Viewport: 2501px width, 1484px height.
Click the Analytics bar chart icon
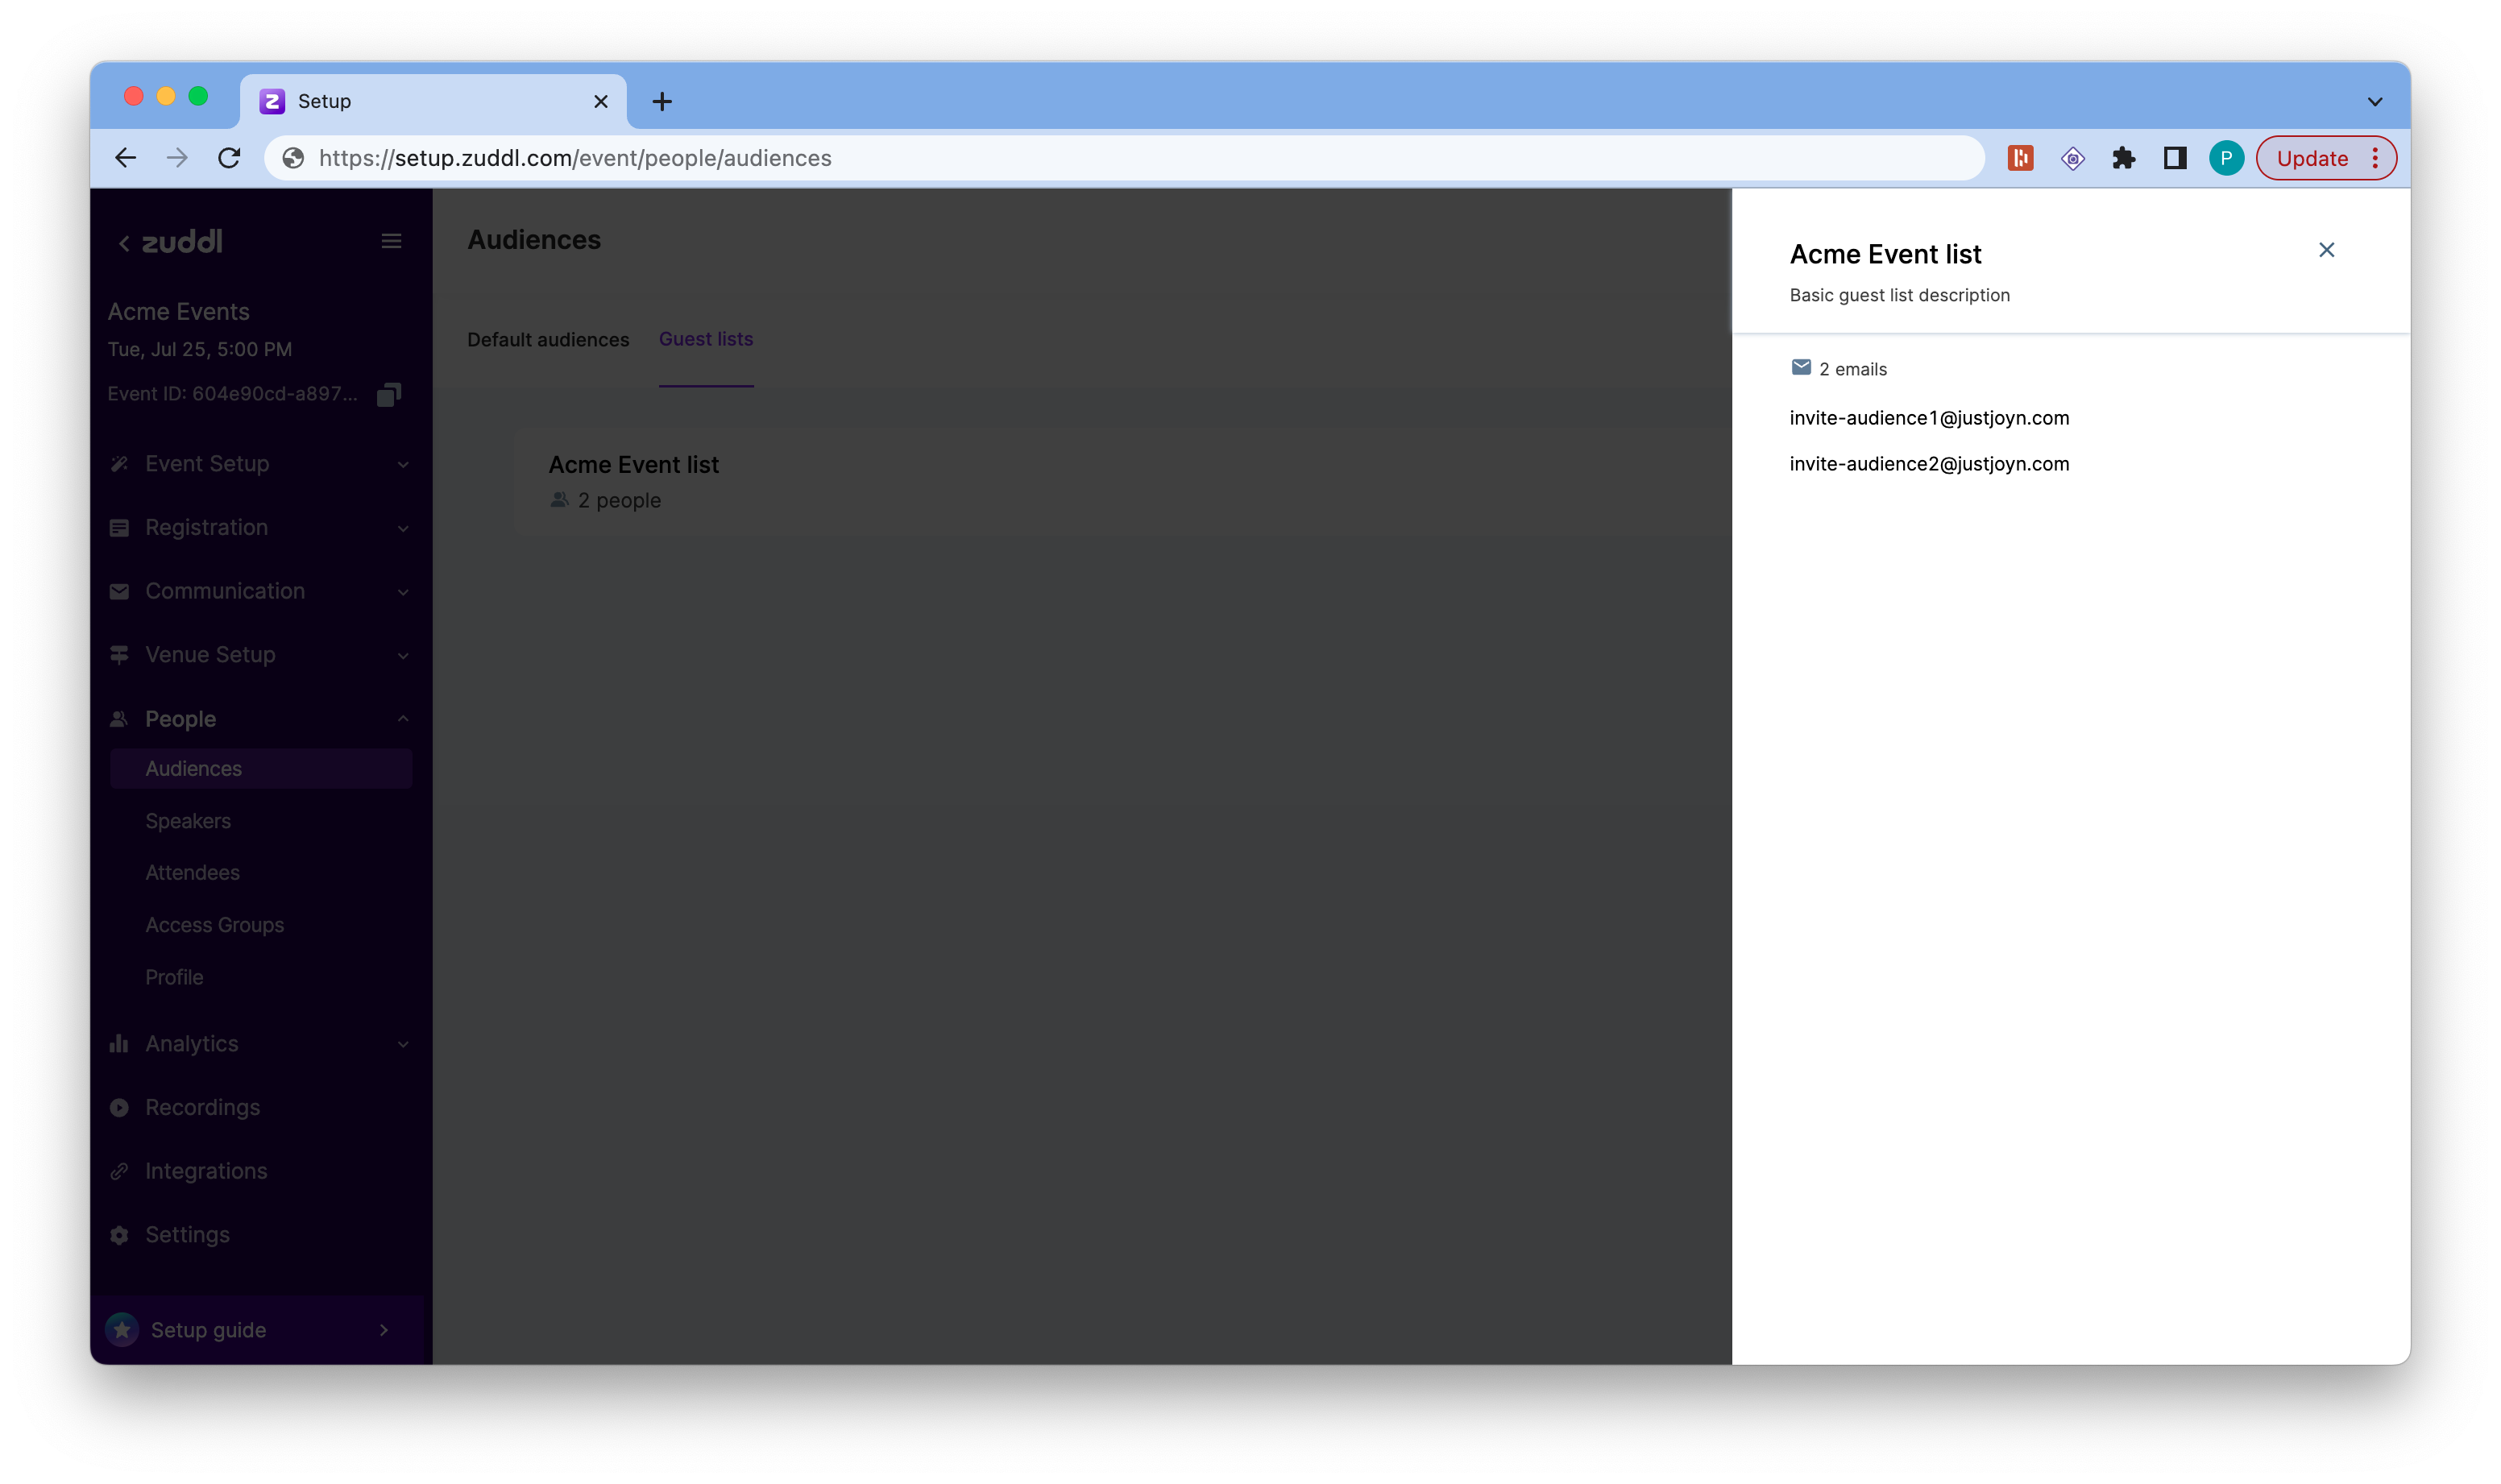click(119, 1044)
